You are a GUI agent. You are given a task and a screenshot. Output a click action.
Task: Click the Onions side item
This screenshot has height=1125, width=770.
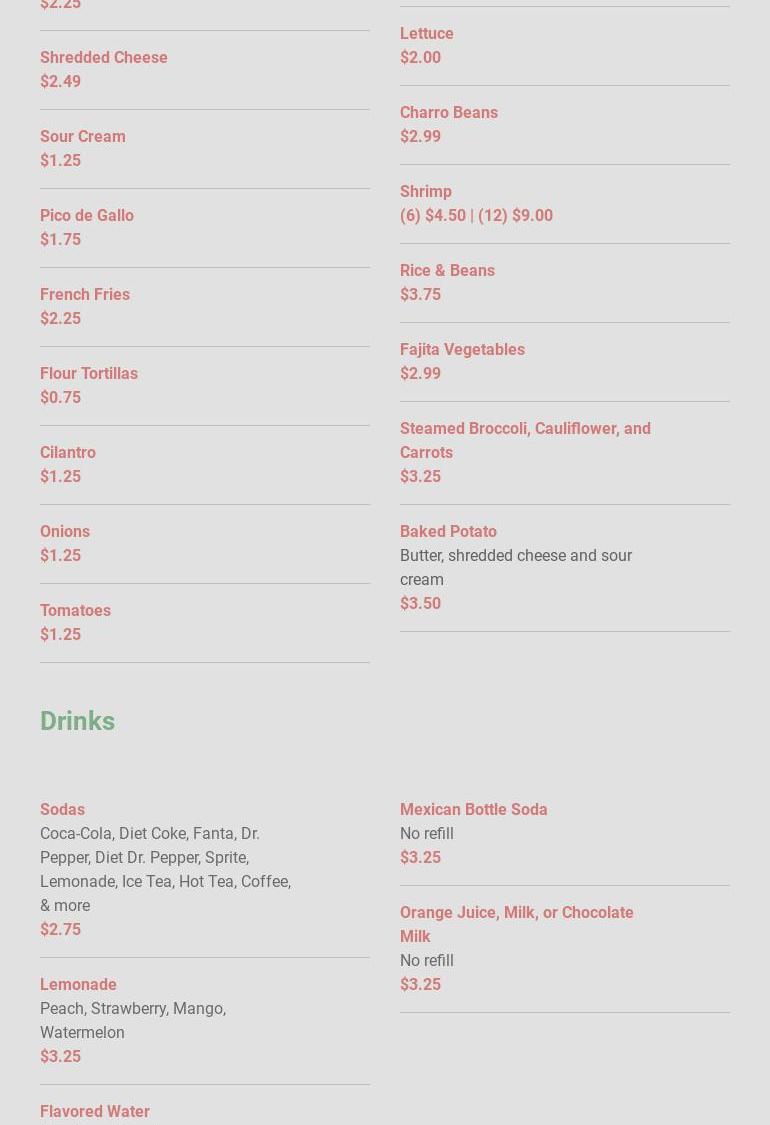tap(65, 532)
